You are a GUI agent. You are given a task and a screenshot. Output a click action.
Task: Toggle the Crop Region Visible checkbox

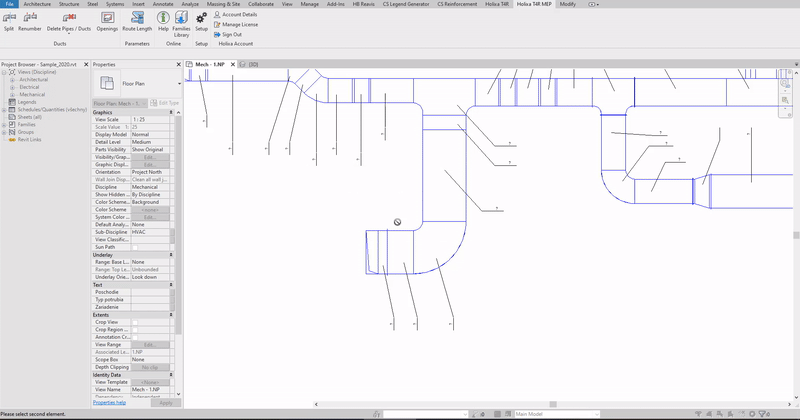pos(137,329)
